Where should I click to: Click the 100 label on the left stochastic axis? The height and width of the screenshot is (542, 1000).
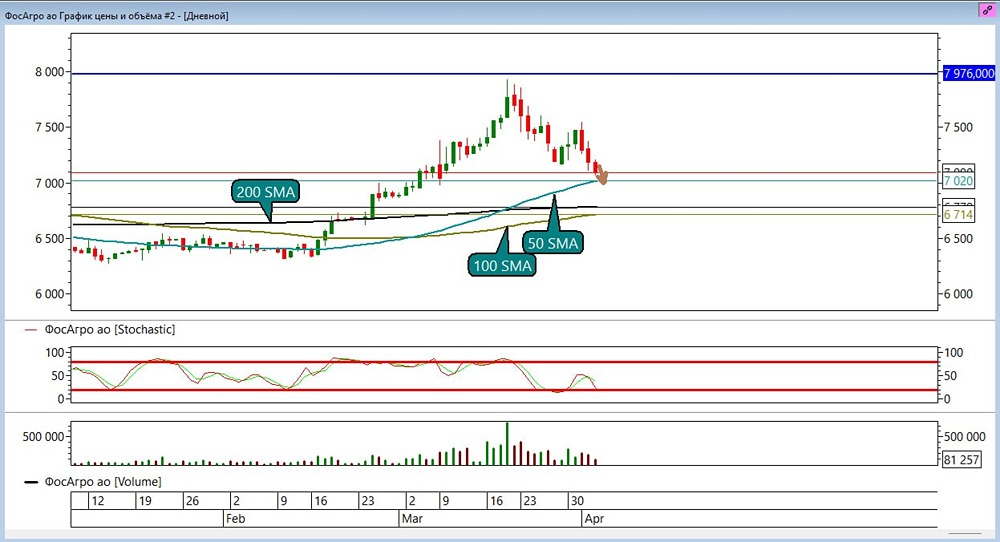pos(55,353)
